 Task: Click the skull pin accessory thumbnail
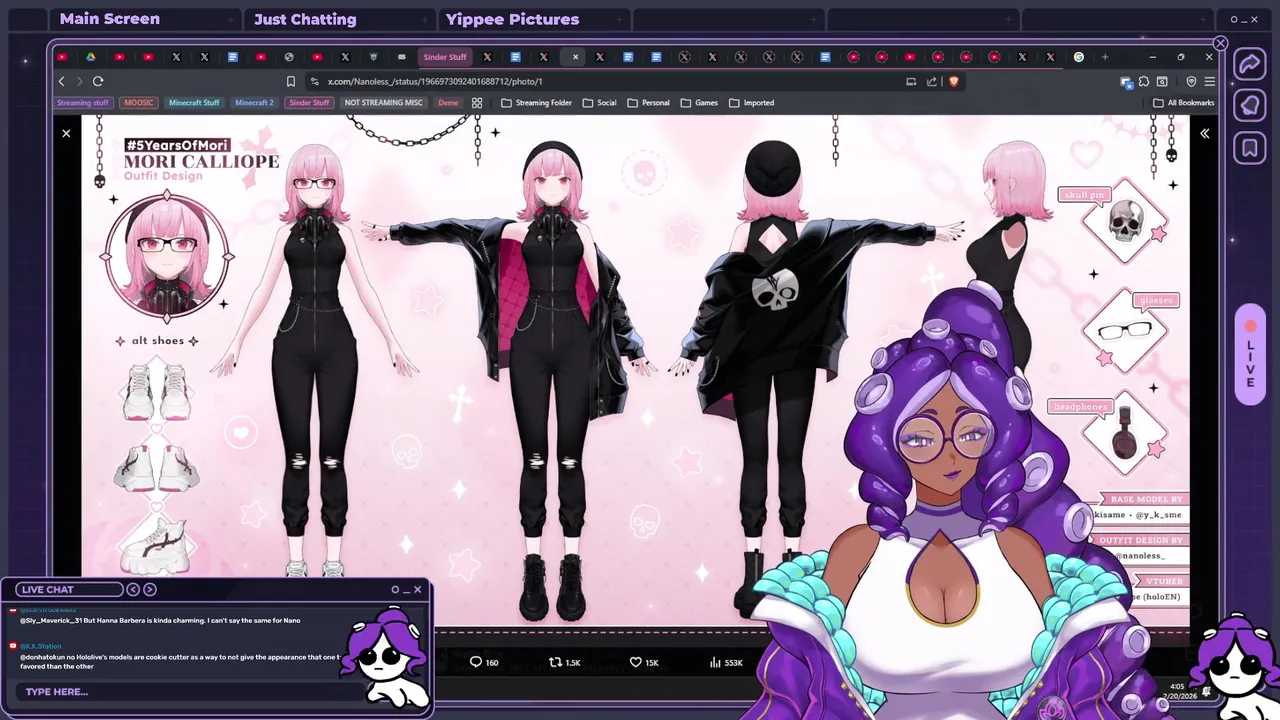1126,221
